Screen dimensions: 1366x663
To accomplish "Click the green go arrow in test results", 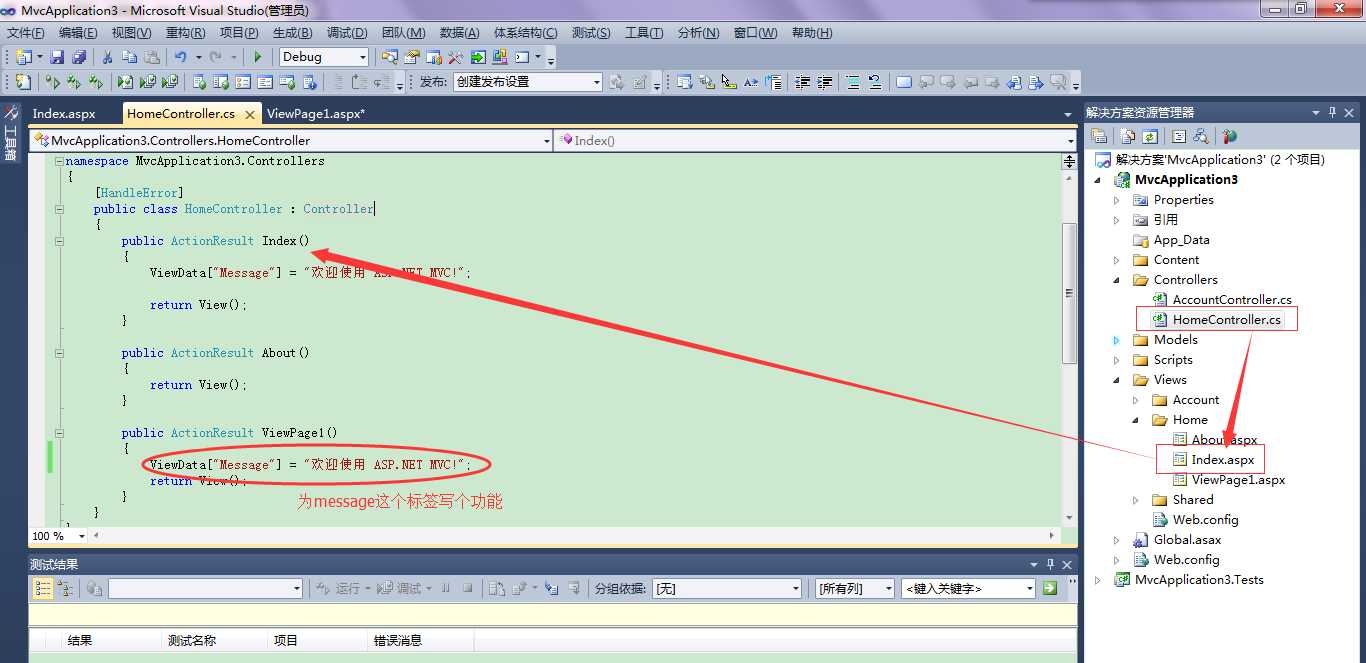I will (x=1049, y=588).
